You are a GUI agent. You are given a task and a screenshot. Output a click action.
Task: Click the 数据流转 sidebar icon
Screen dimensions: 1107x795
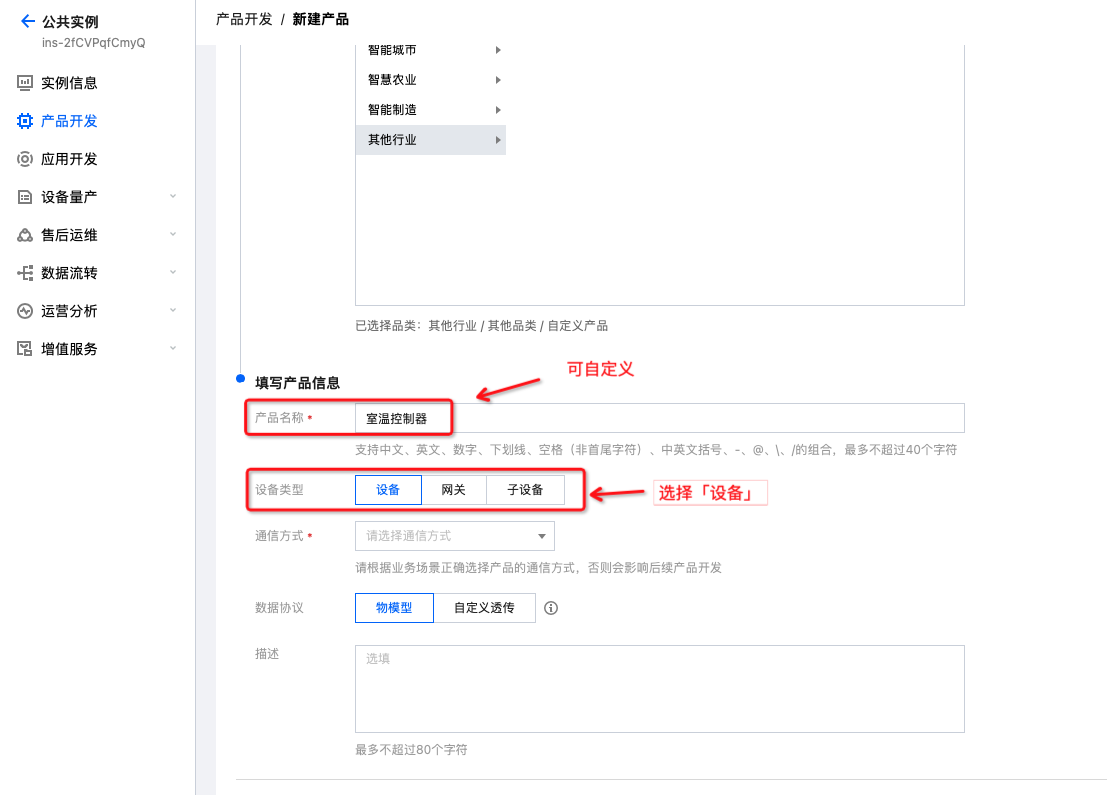pyautogui.click(x=25, y=273)
